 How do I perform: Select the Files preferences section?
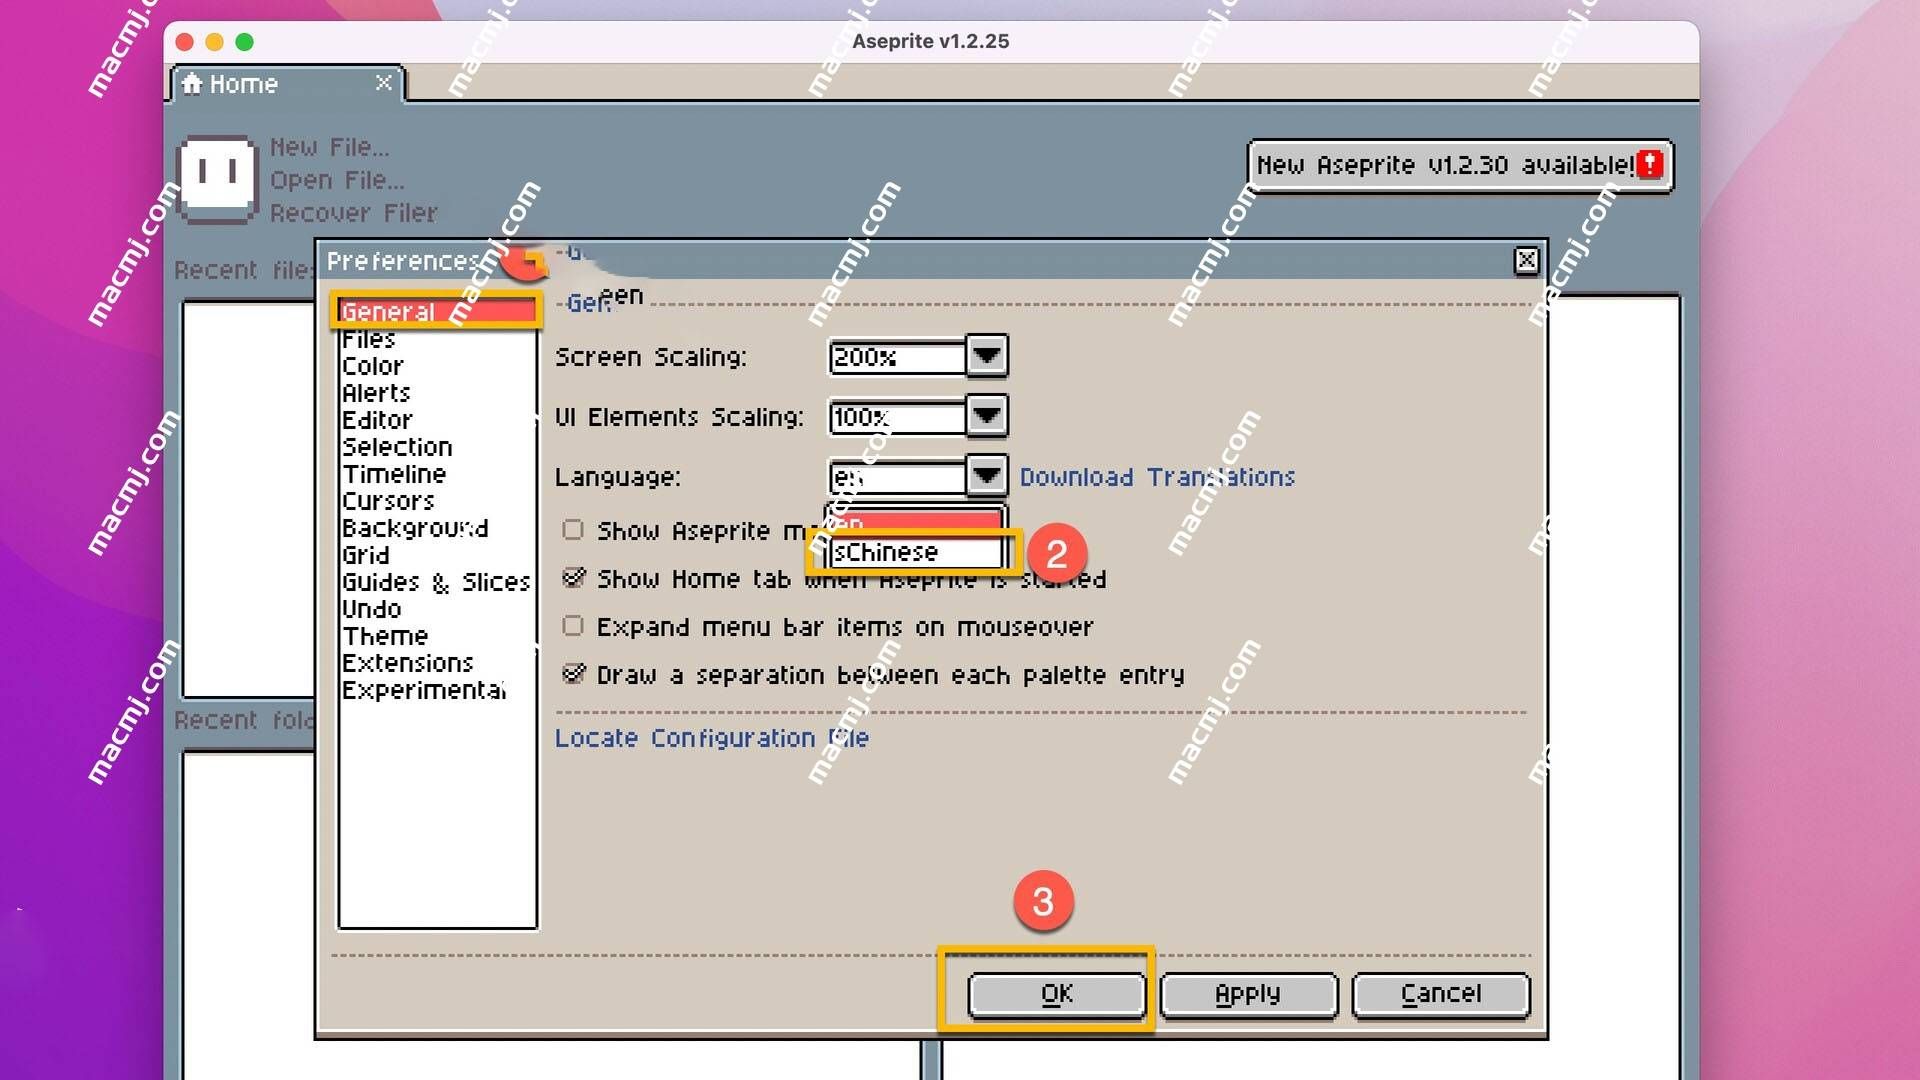[437, 339]
